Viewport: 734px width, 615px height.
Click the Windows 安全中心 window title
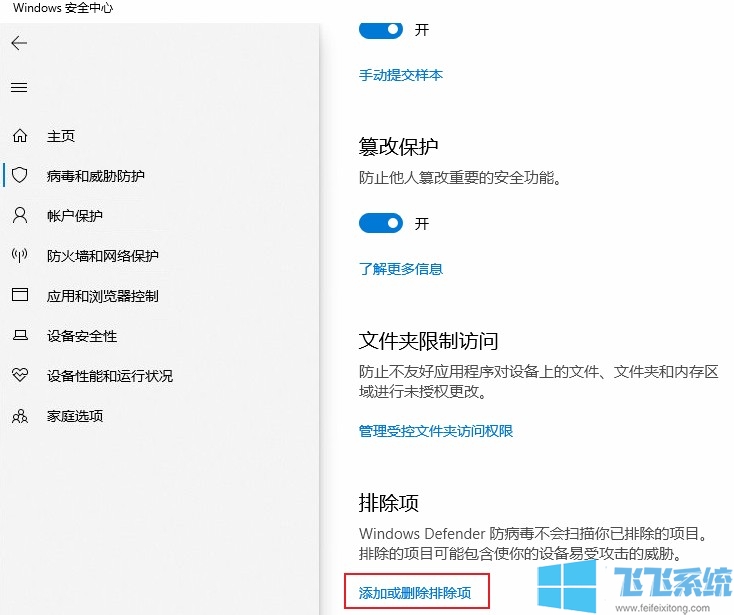point(63,7)
